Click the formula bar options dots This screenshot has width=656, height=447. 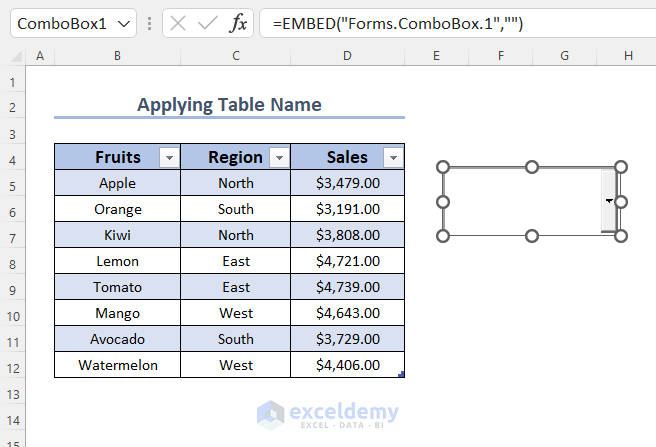pyautogui.click(x=149, y=23)
